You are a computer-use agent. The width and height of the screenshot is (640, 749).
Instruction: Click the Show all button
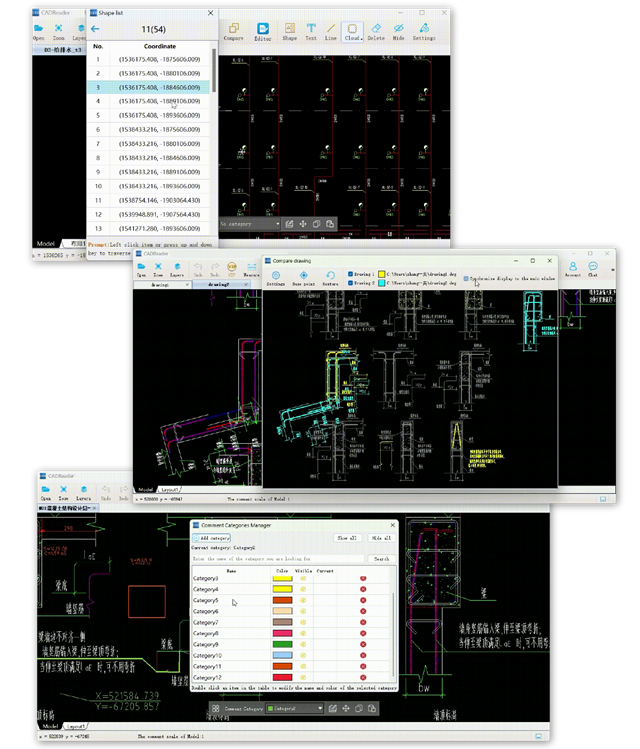[347, 538]
